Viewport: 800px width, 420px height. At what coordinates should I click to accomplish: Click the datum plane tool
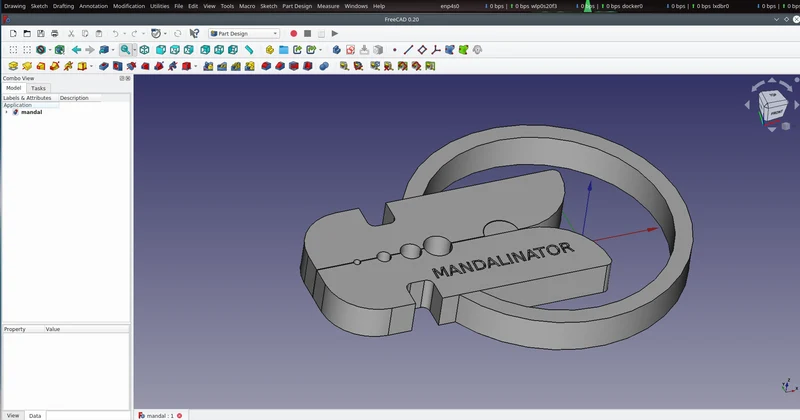[x=422, y=50]
